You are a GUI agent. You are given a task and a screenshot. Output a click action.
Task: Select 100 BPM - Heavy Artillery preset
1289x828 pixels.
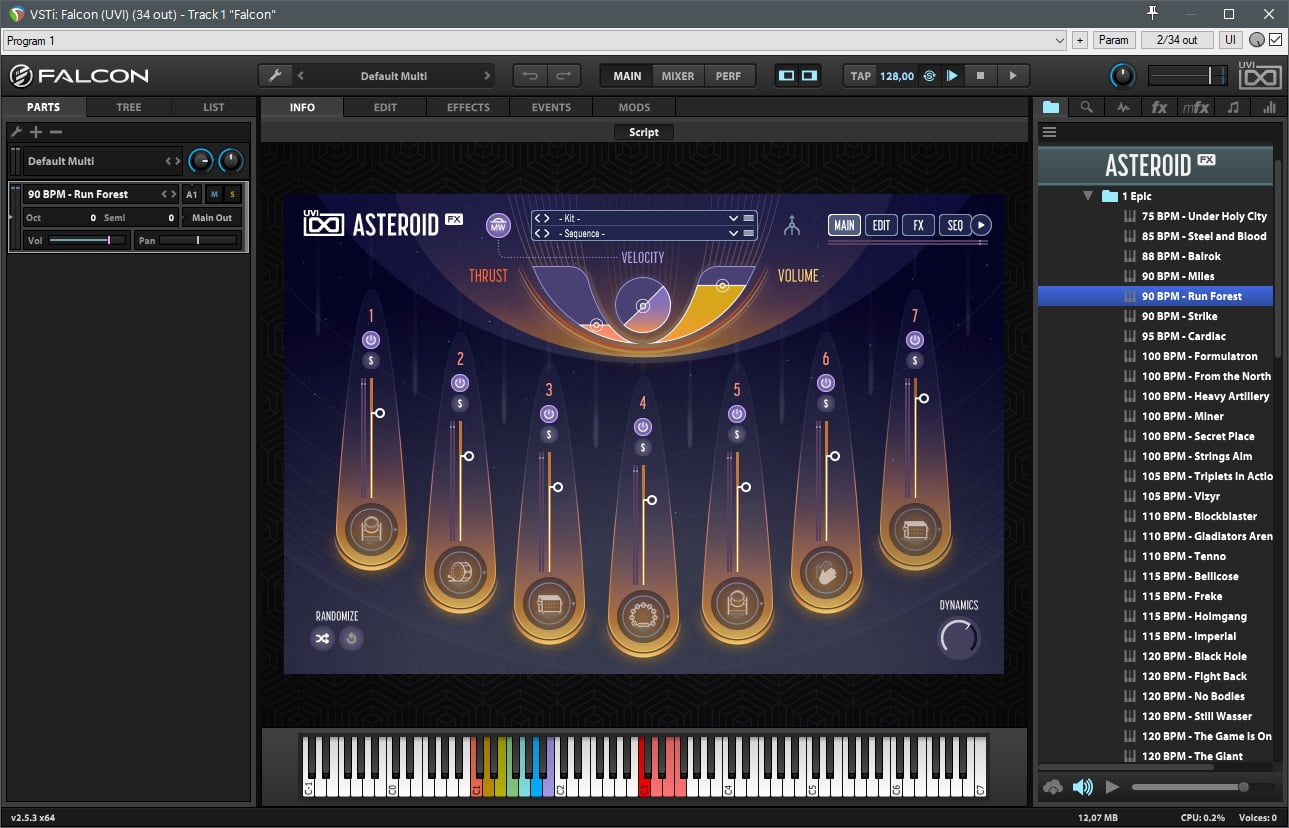(x=1205, y=396)
